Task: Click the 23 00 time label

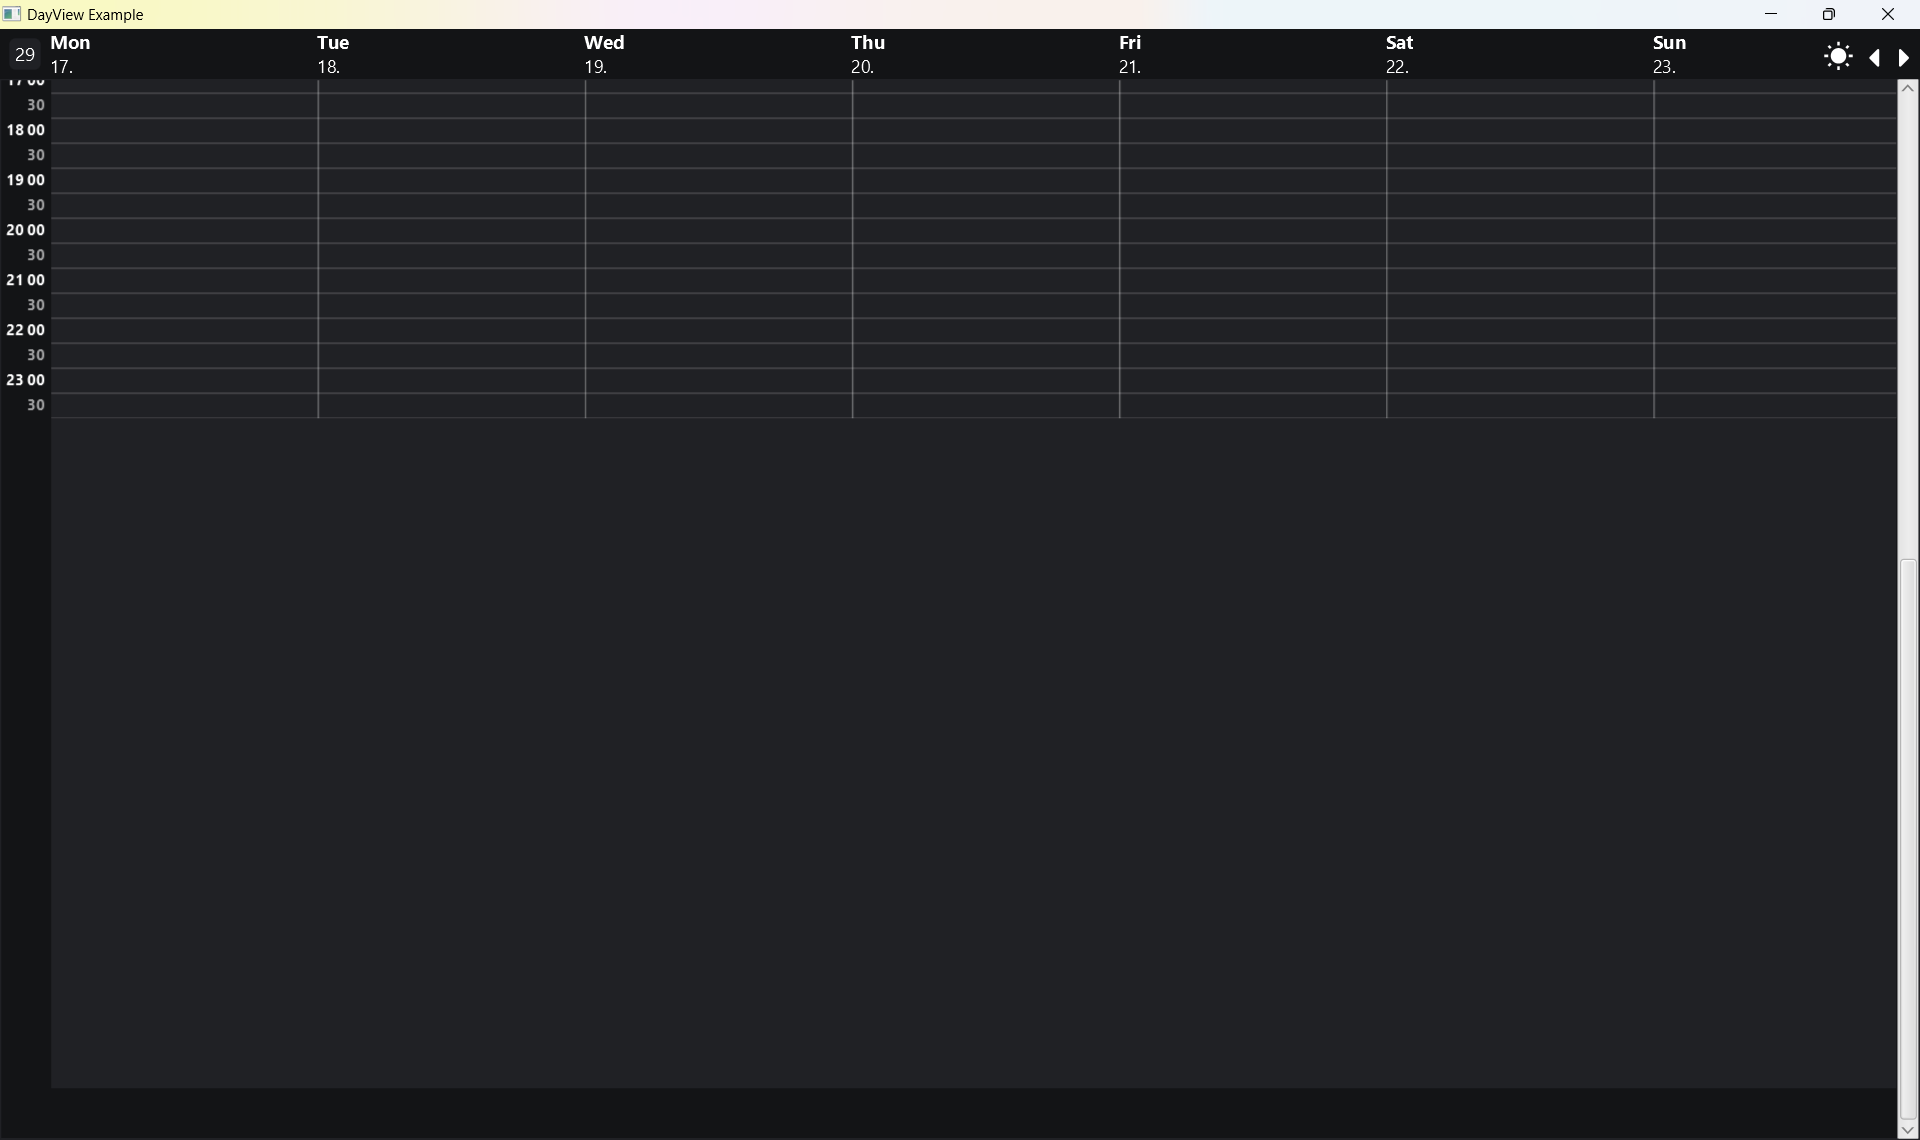Action: [26, 380]
